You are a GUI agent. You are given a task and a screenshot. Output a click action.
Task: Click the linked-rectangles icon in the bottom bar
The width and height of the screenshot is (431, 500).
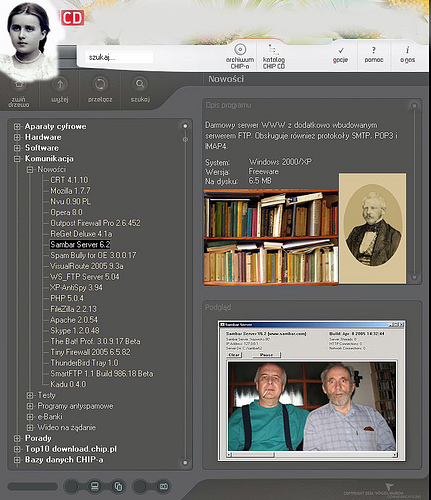(x=163, y=486)
